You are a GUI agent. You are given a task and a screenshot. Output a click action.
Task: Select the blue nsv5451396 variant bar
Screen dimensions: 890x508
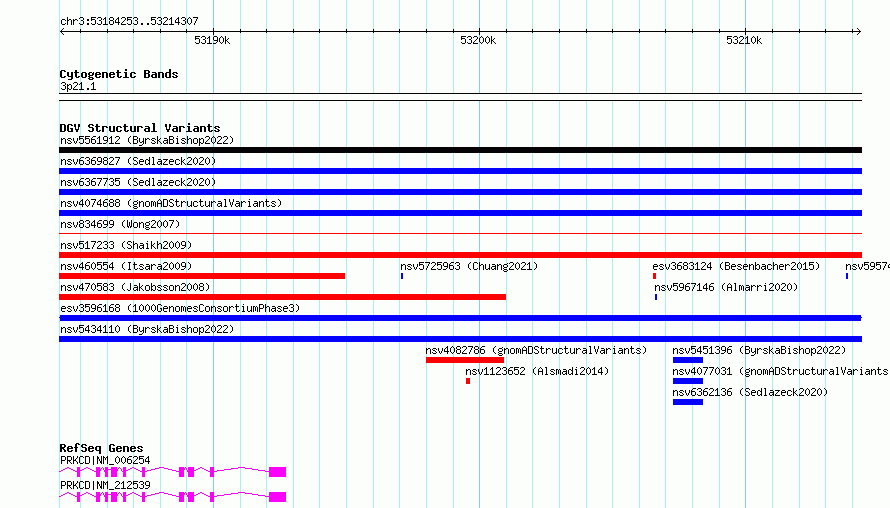pos(688,360)
